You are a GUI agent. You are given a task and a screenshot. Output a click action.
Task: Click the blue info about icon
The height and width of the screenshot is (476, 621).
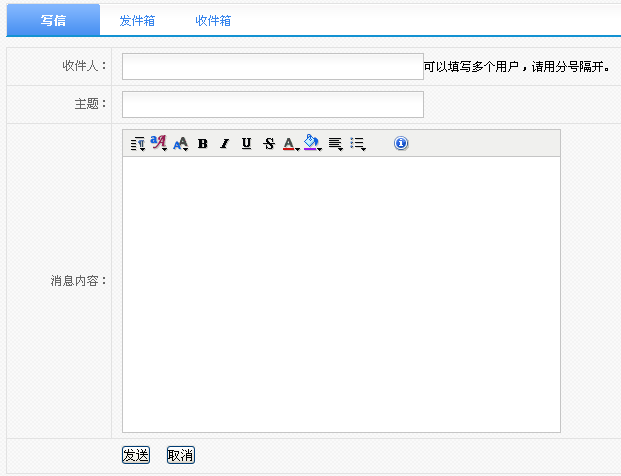(401, 144)
